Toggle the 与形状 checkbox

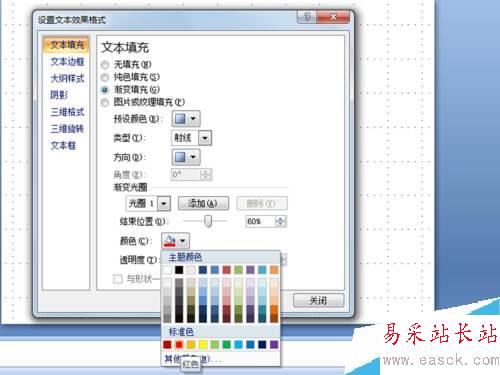[x=117, y=279]
